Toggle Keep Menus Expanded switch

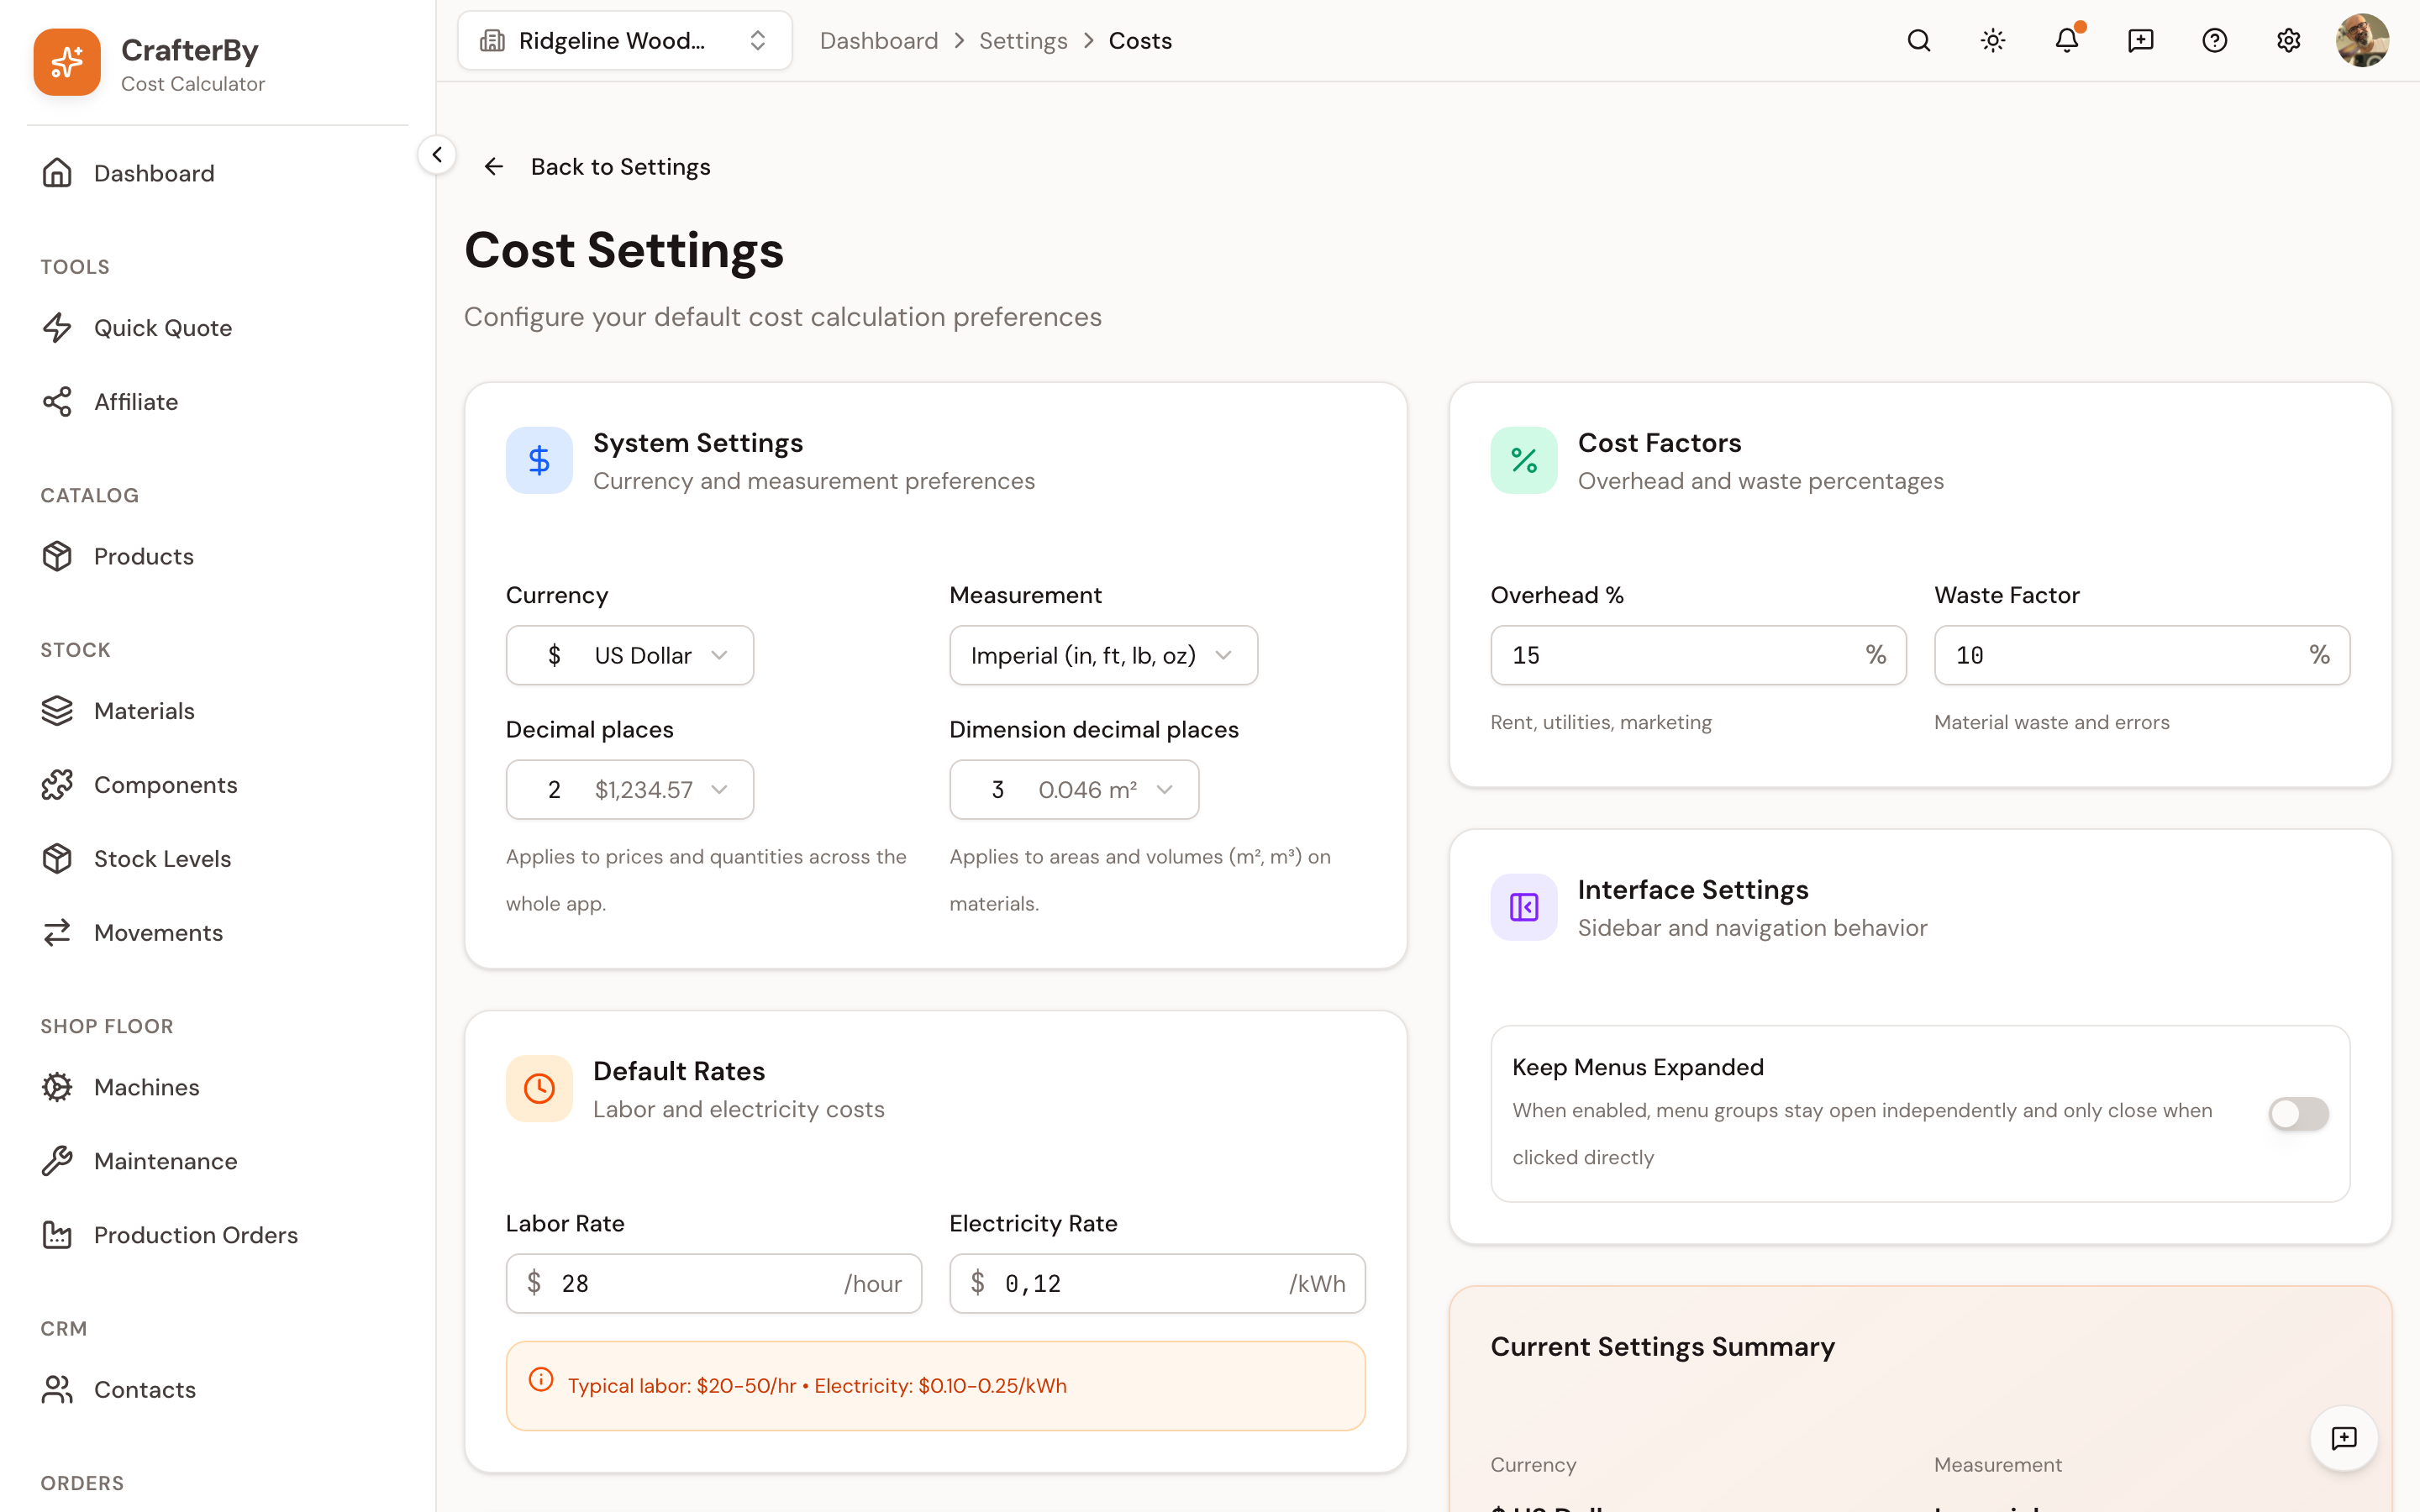[2298, 1113]
